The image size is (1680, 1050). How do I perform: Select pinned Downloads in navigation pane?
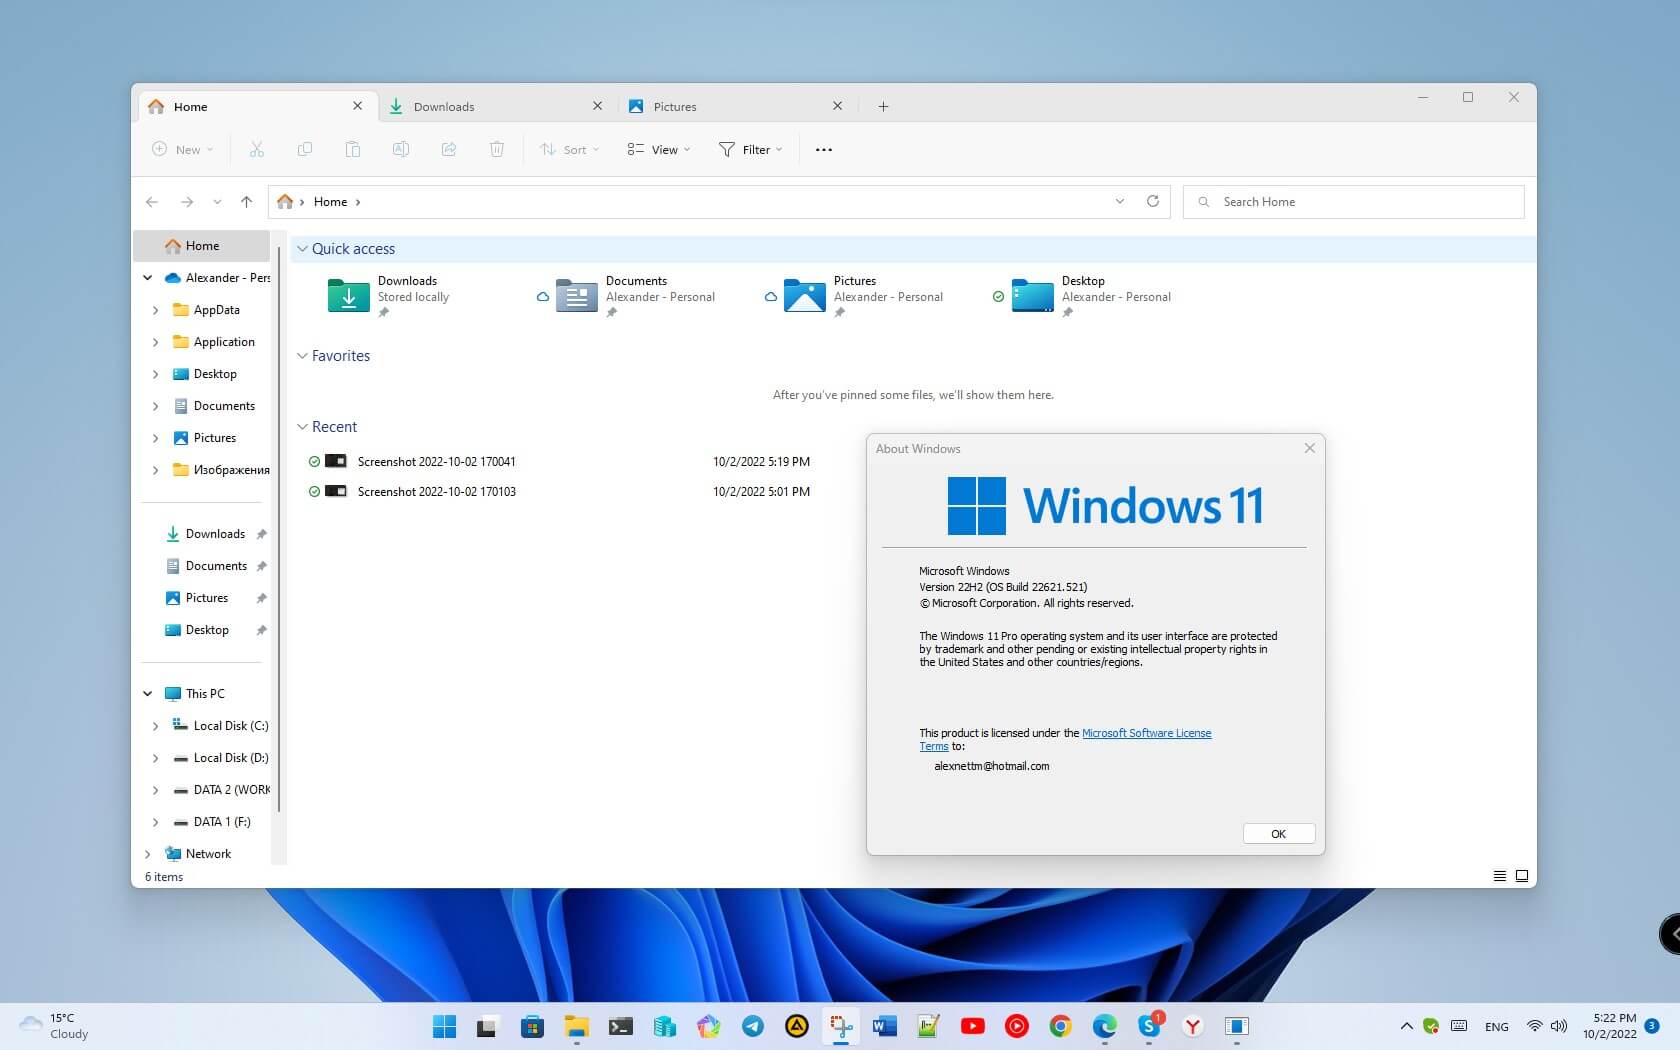(215, 534)
